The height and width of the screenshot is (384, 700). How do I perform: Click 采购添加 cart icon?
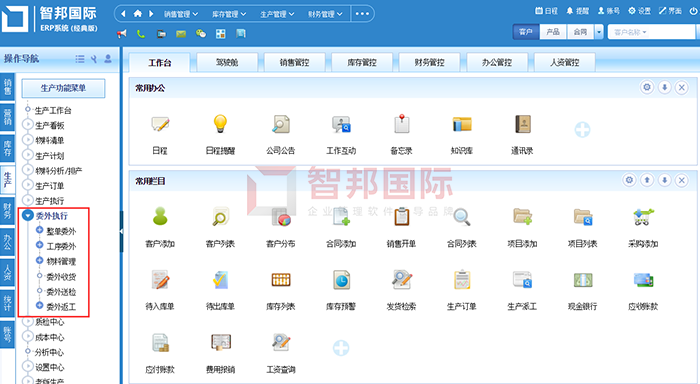[x=643, y=217]
